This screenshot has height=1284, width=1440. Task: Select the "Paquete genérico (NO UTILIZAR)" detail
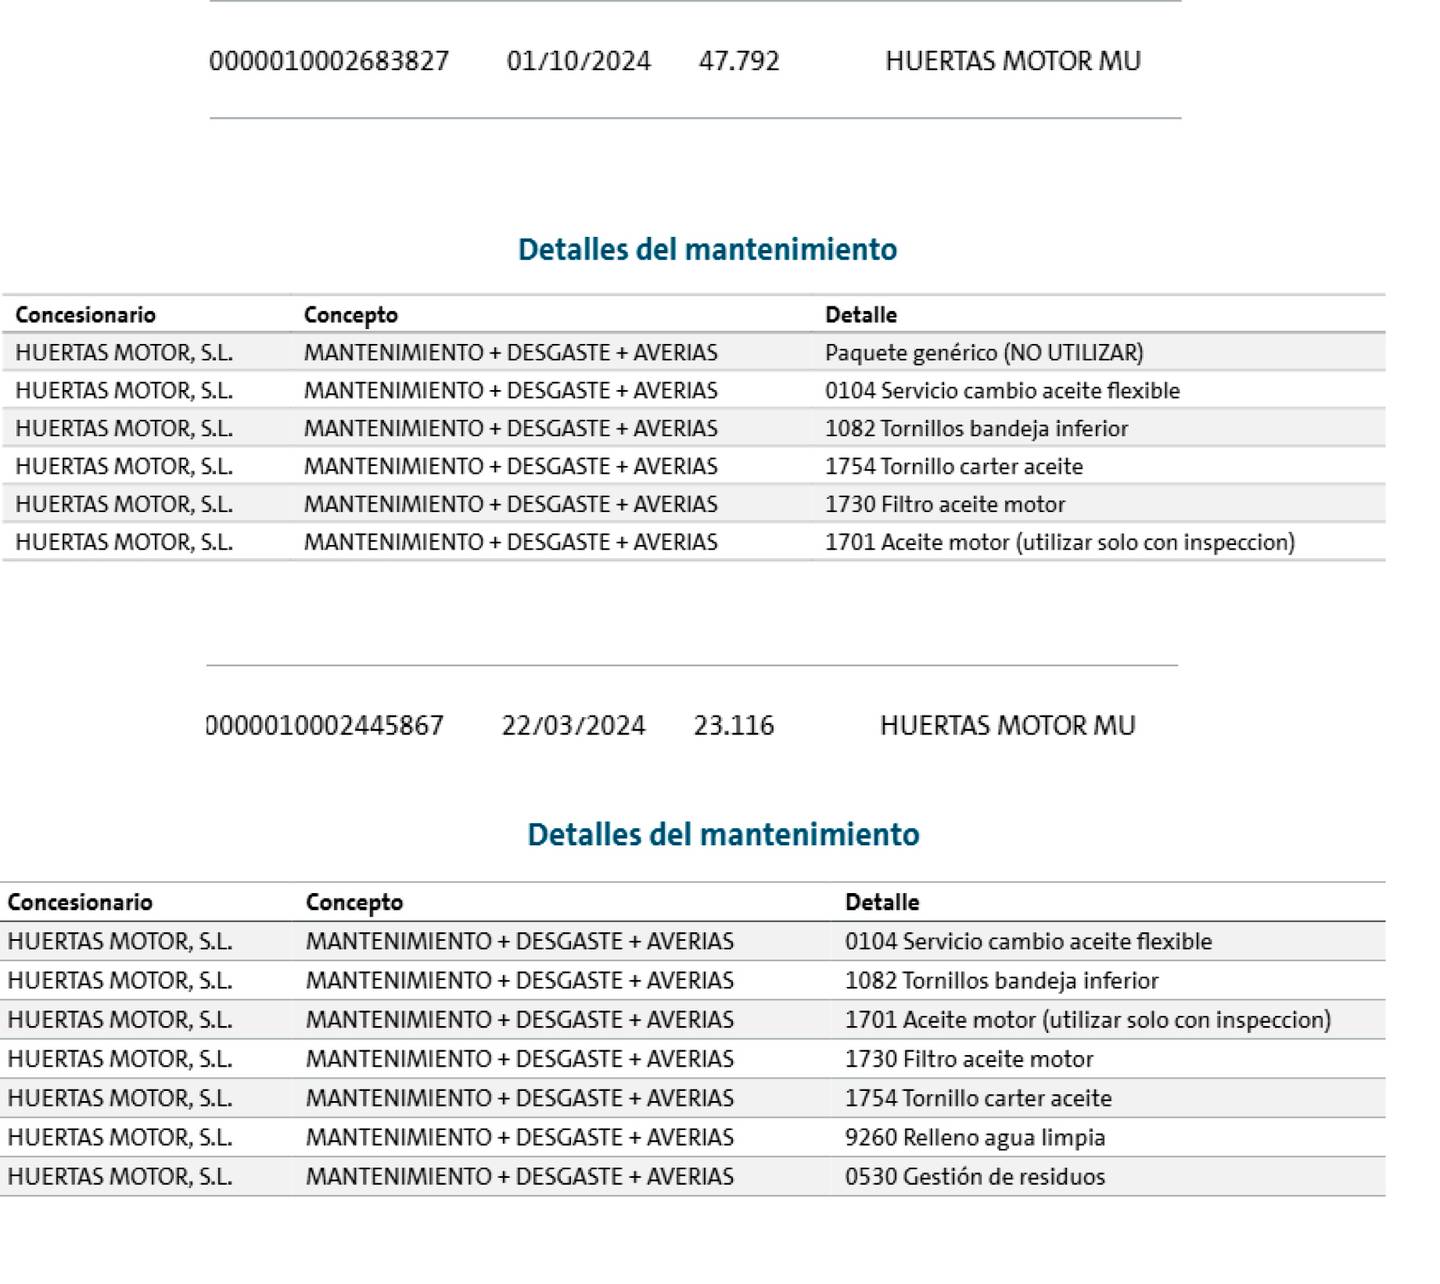pos(984,353)
